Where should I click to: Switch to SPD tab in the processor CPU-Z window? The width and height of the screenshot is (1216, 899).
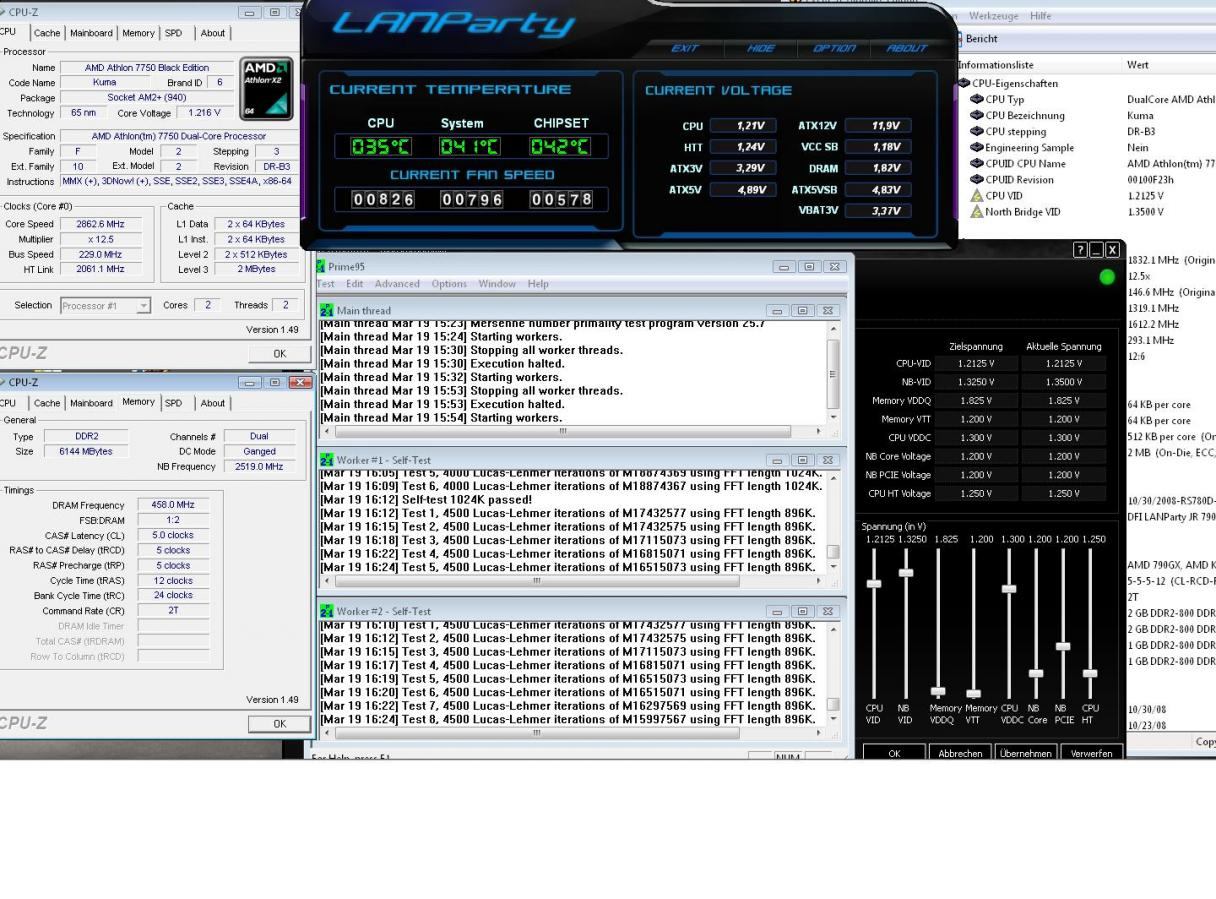coord(174,33)
